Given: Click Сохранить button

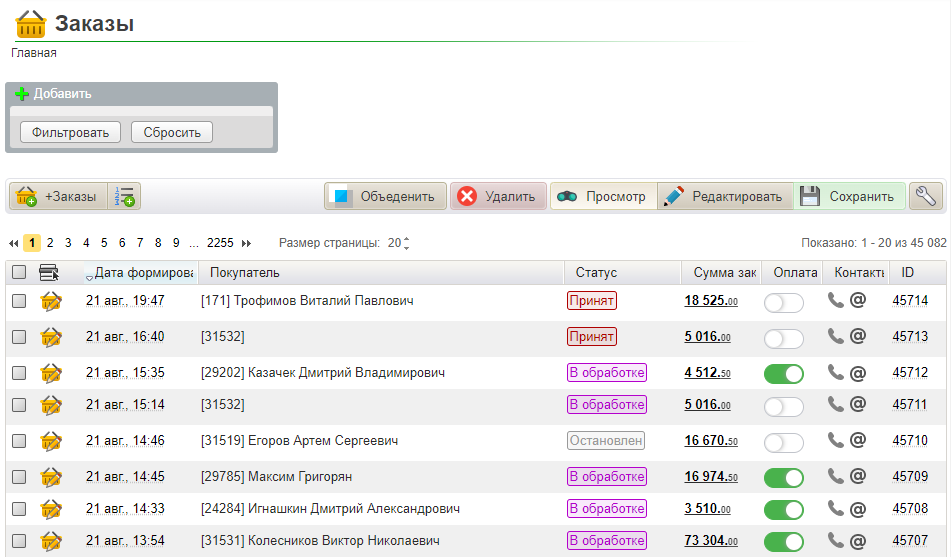Looking at the screenshot, I should click(850, 196).
